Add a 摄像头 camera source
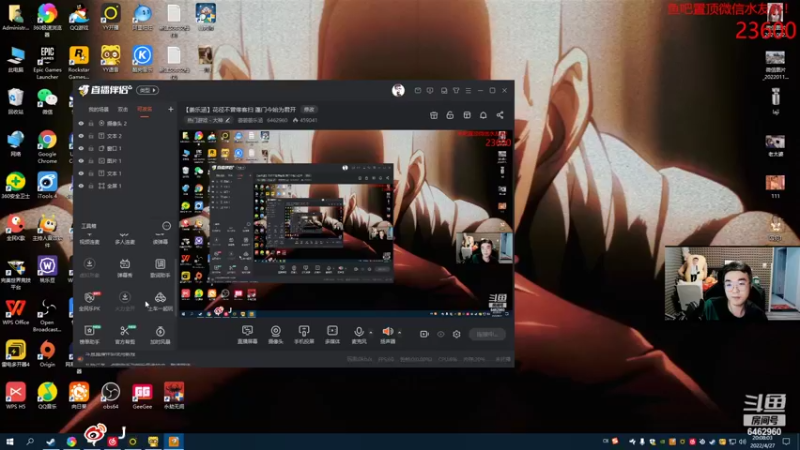 coord(276,334)
